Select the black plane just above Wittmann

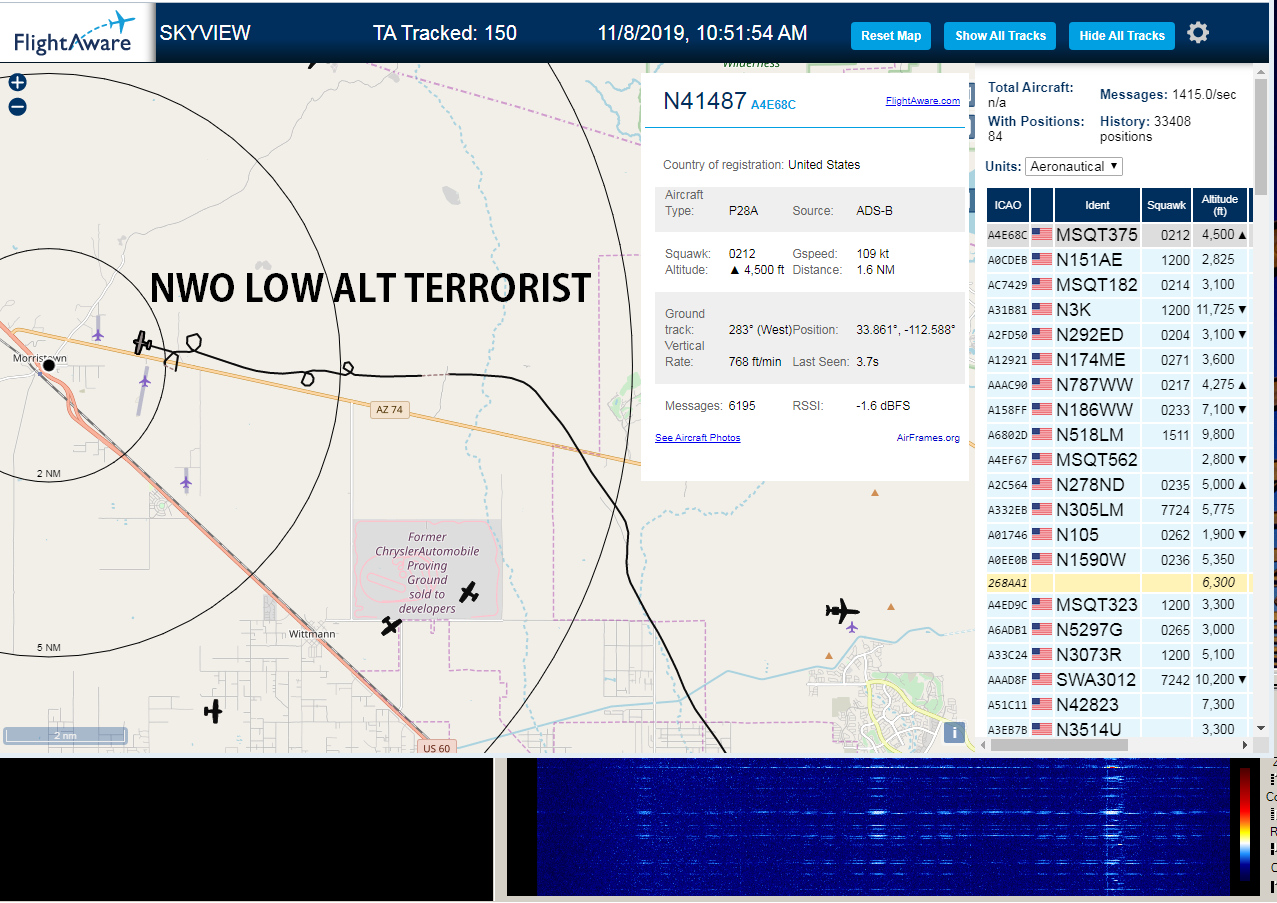point(391,626)
